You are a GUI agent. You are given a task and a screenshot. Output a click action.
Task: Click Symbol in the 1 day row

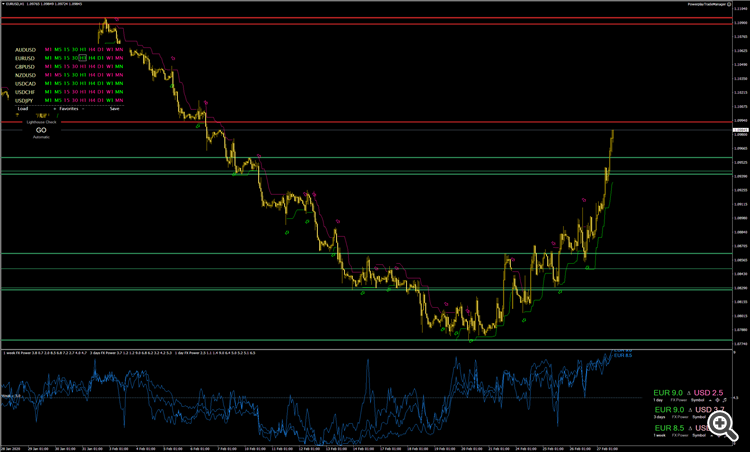point(697,400)
